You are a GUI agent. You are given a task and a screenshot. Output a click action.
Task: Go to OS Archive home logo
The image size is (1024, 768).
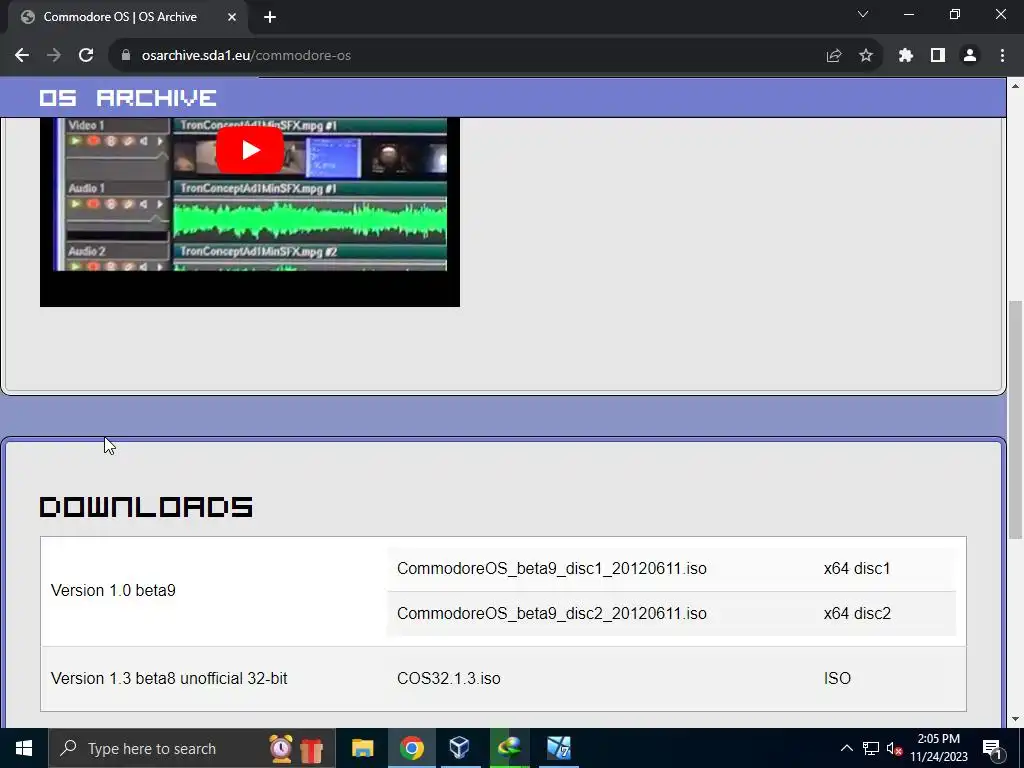(128, 98)
